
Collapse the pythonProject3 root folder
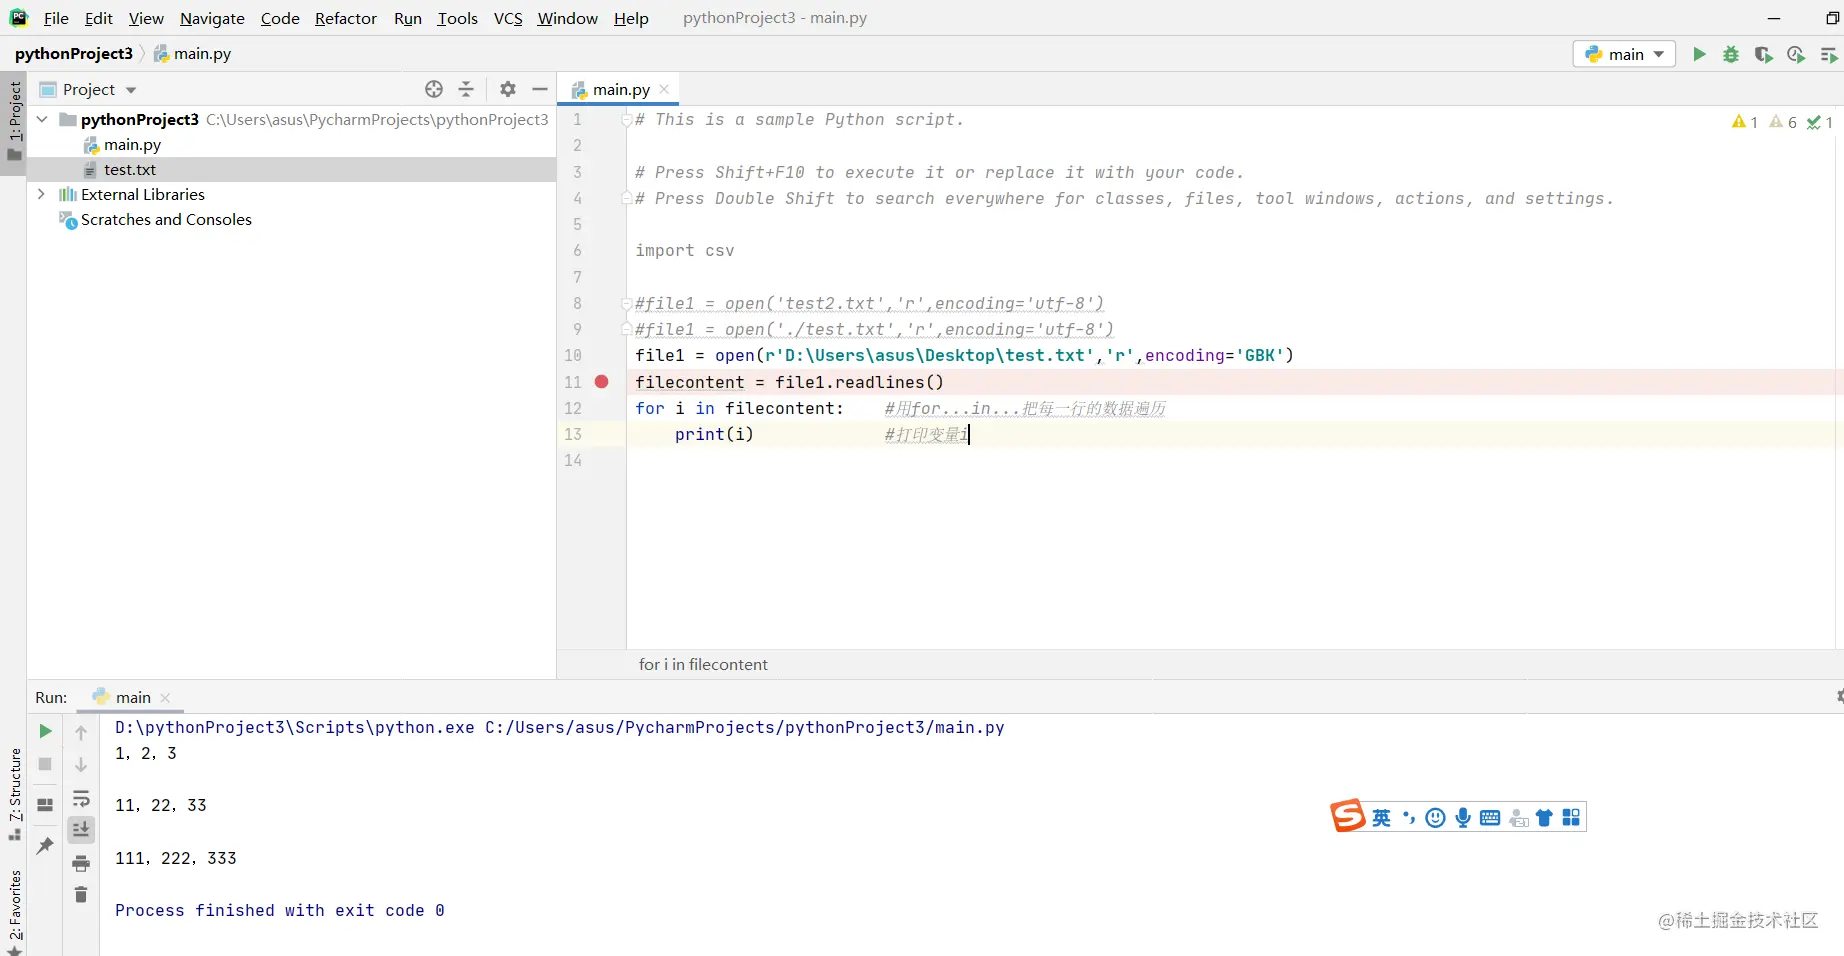point(42,119)
